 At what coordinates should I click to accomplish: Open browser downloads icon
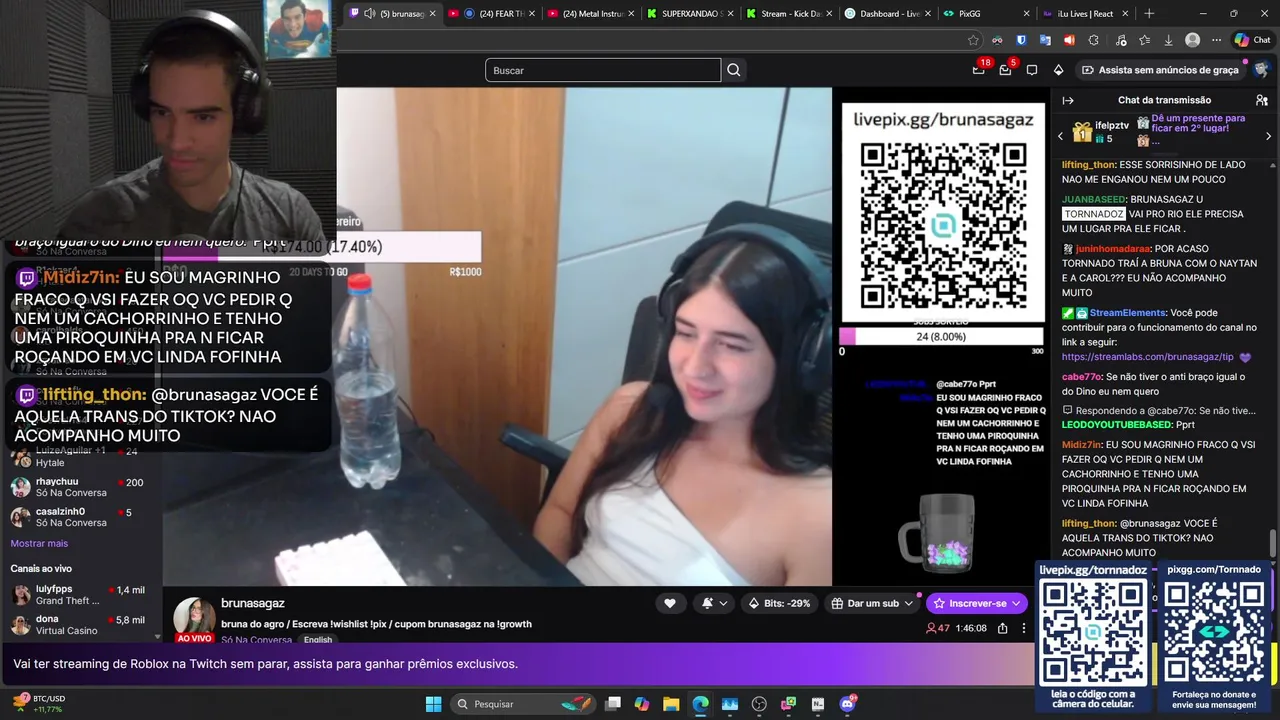1168,40
